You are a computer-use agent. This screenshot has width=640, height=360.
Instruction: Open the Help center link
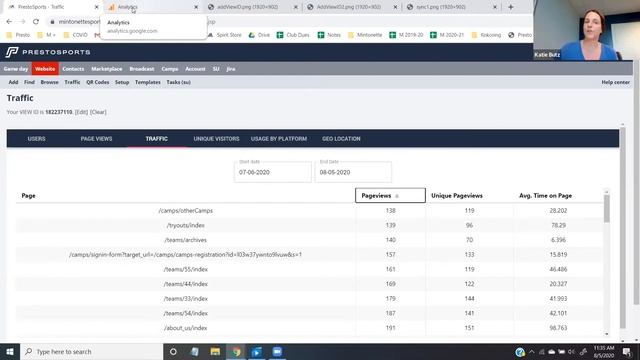click(616, 82)
